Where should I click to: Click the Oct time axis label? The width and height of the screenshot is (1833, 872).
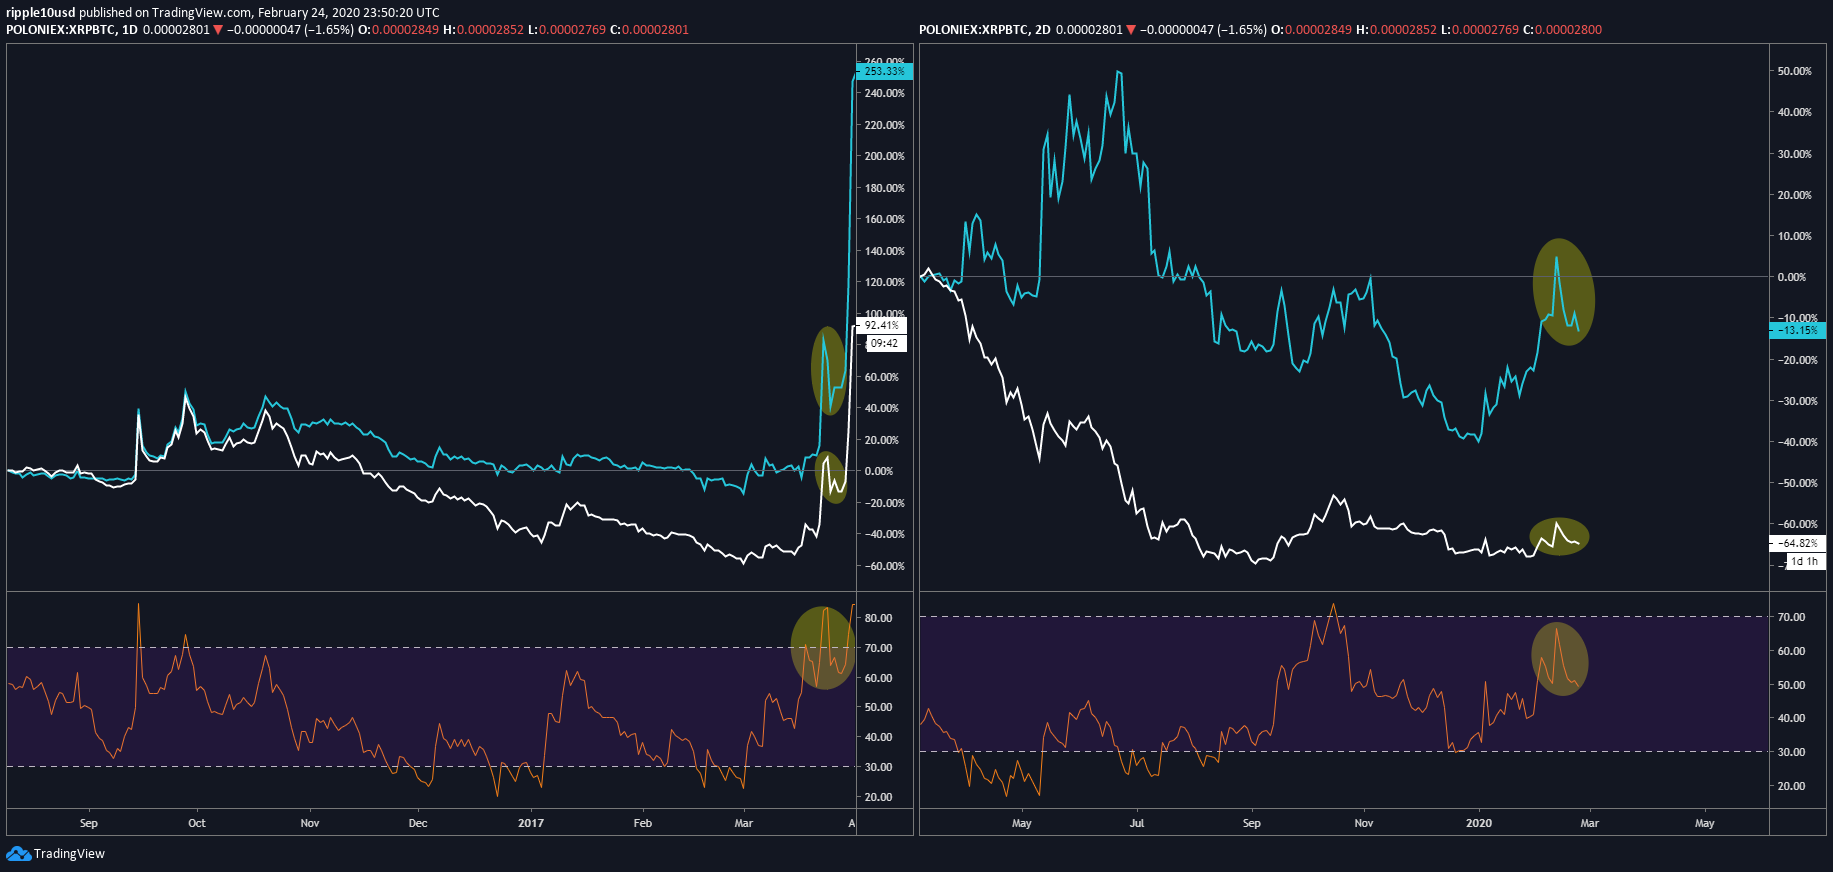197,823
